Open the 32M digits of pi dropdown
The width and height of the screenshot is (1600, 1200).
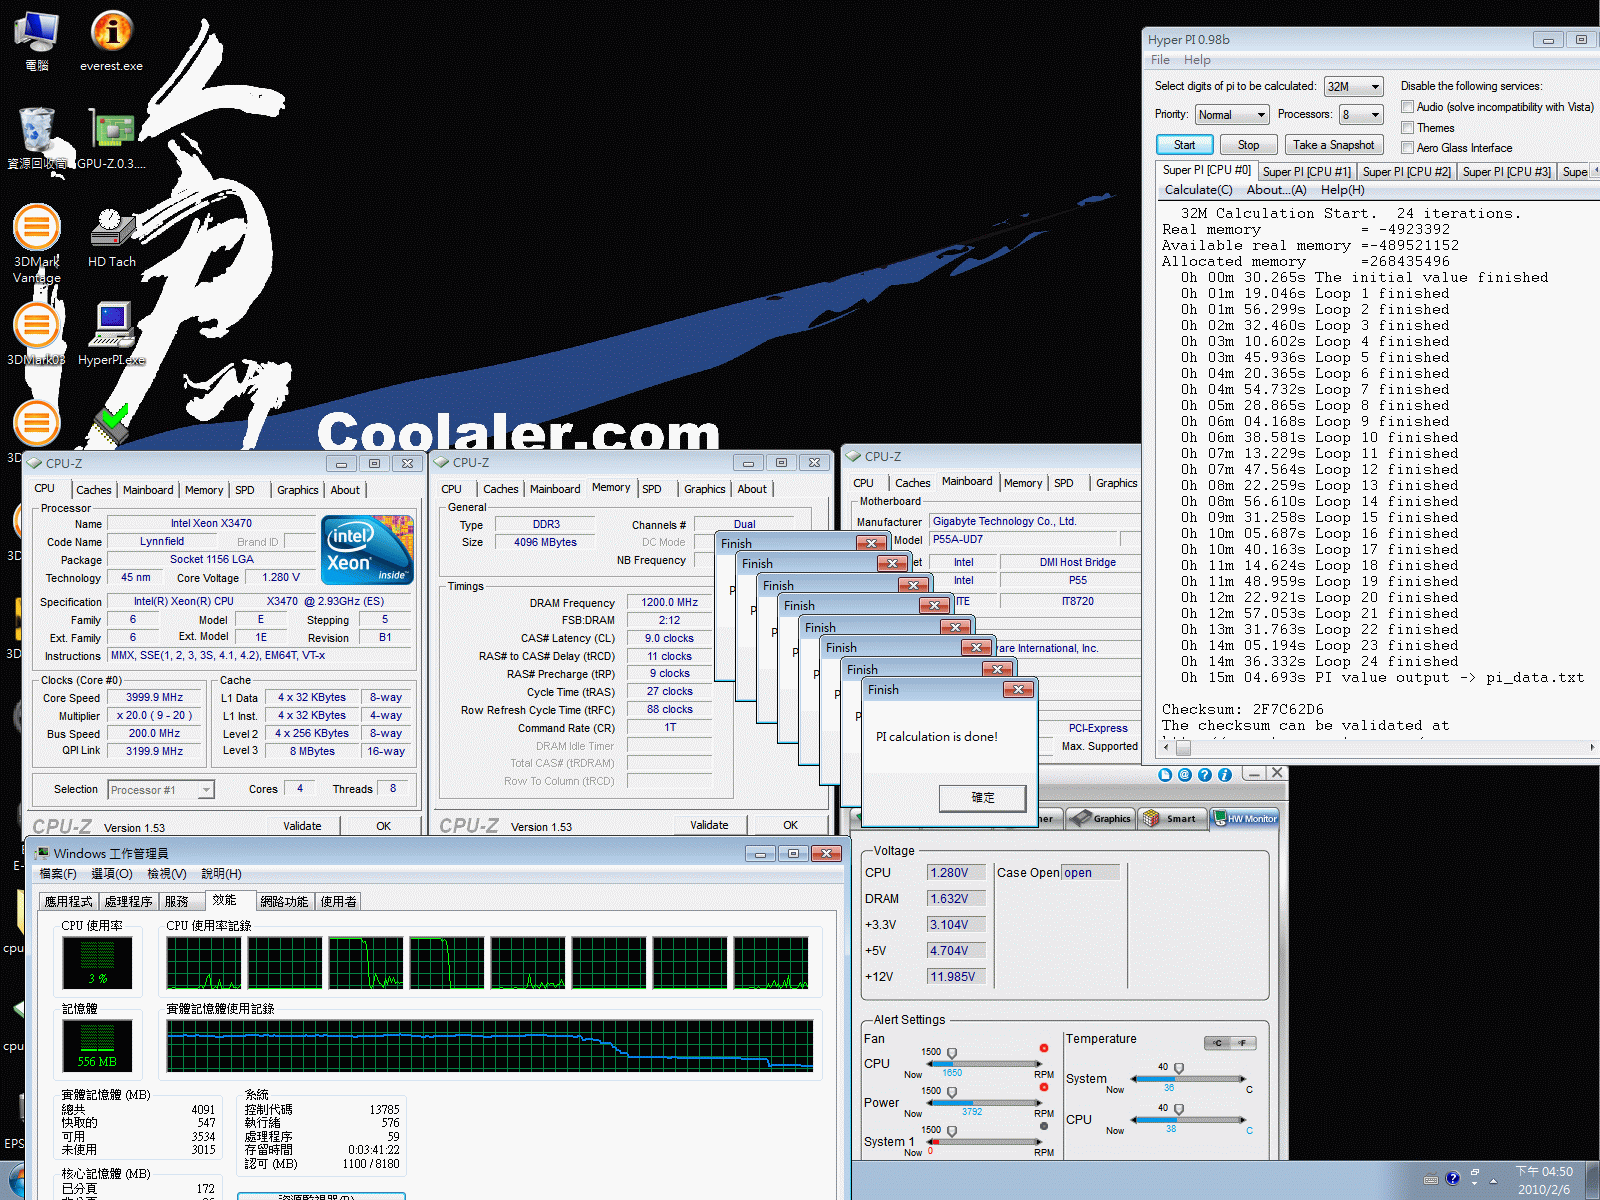coord(1354,87)
